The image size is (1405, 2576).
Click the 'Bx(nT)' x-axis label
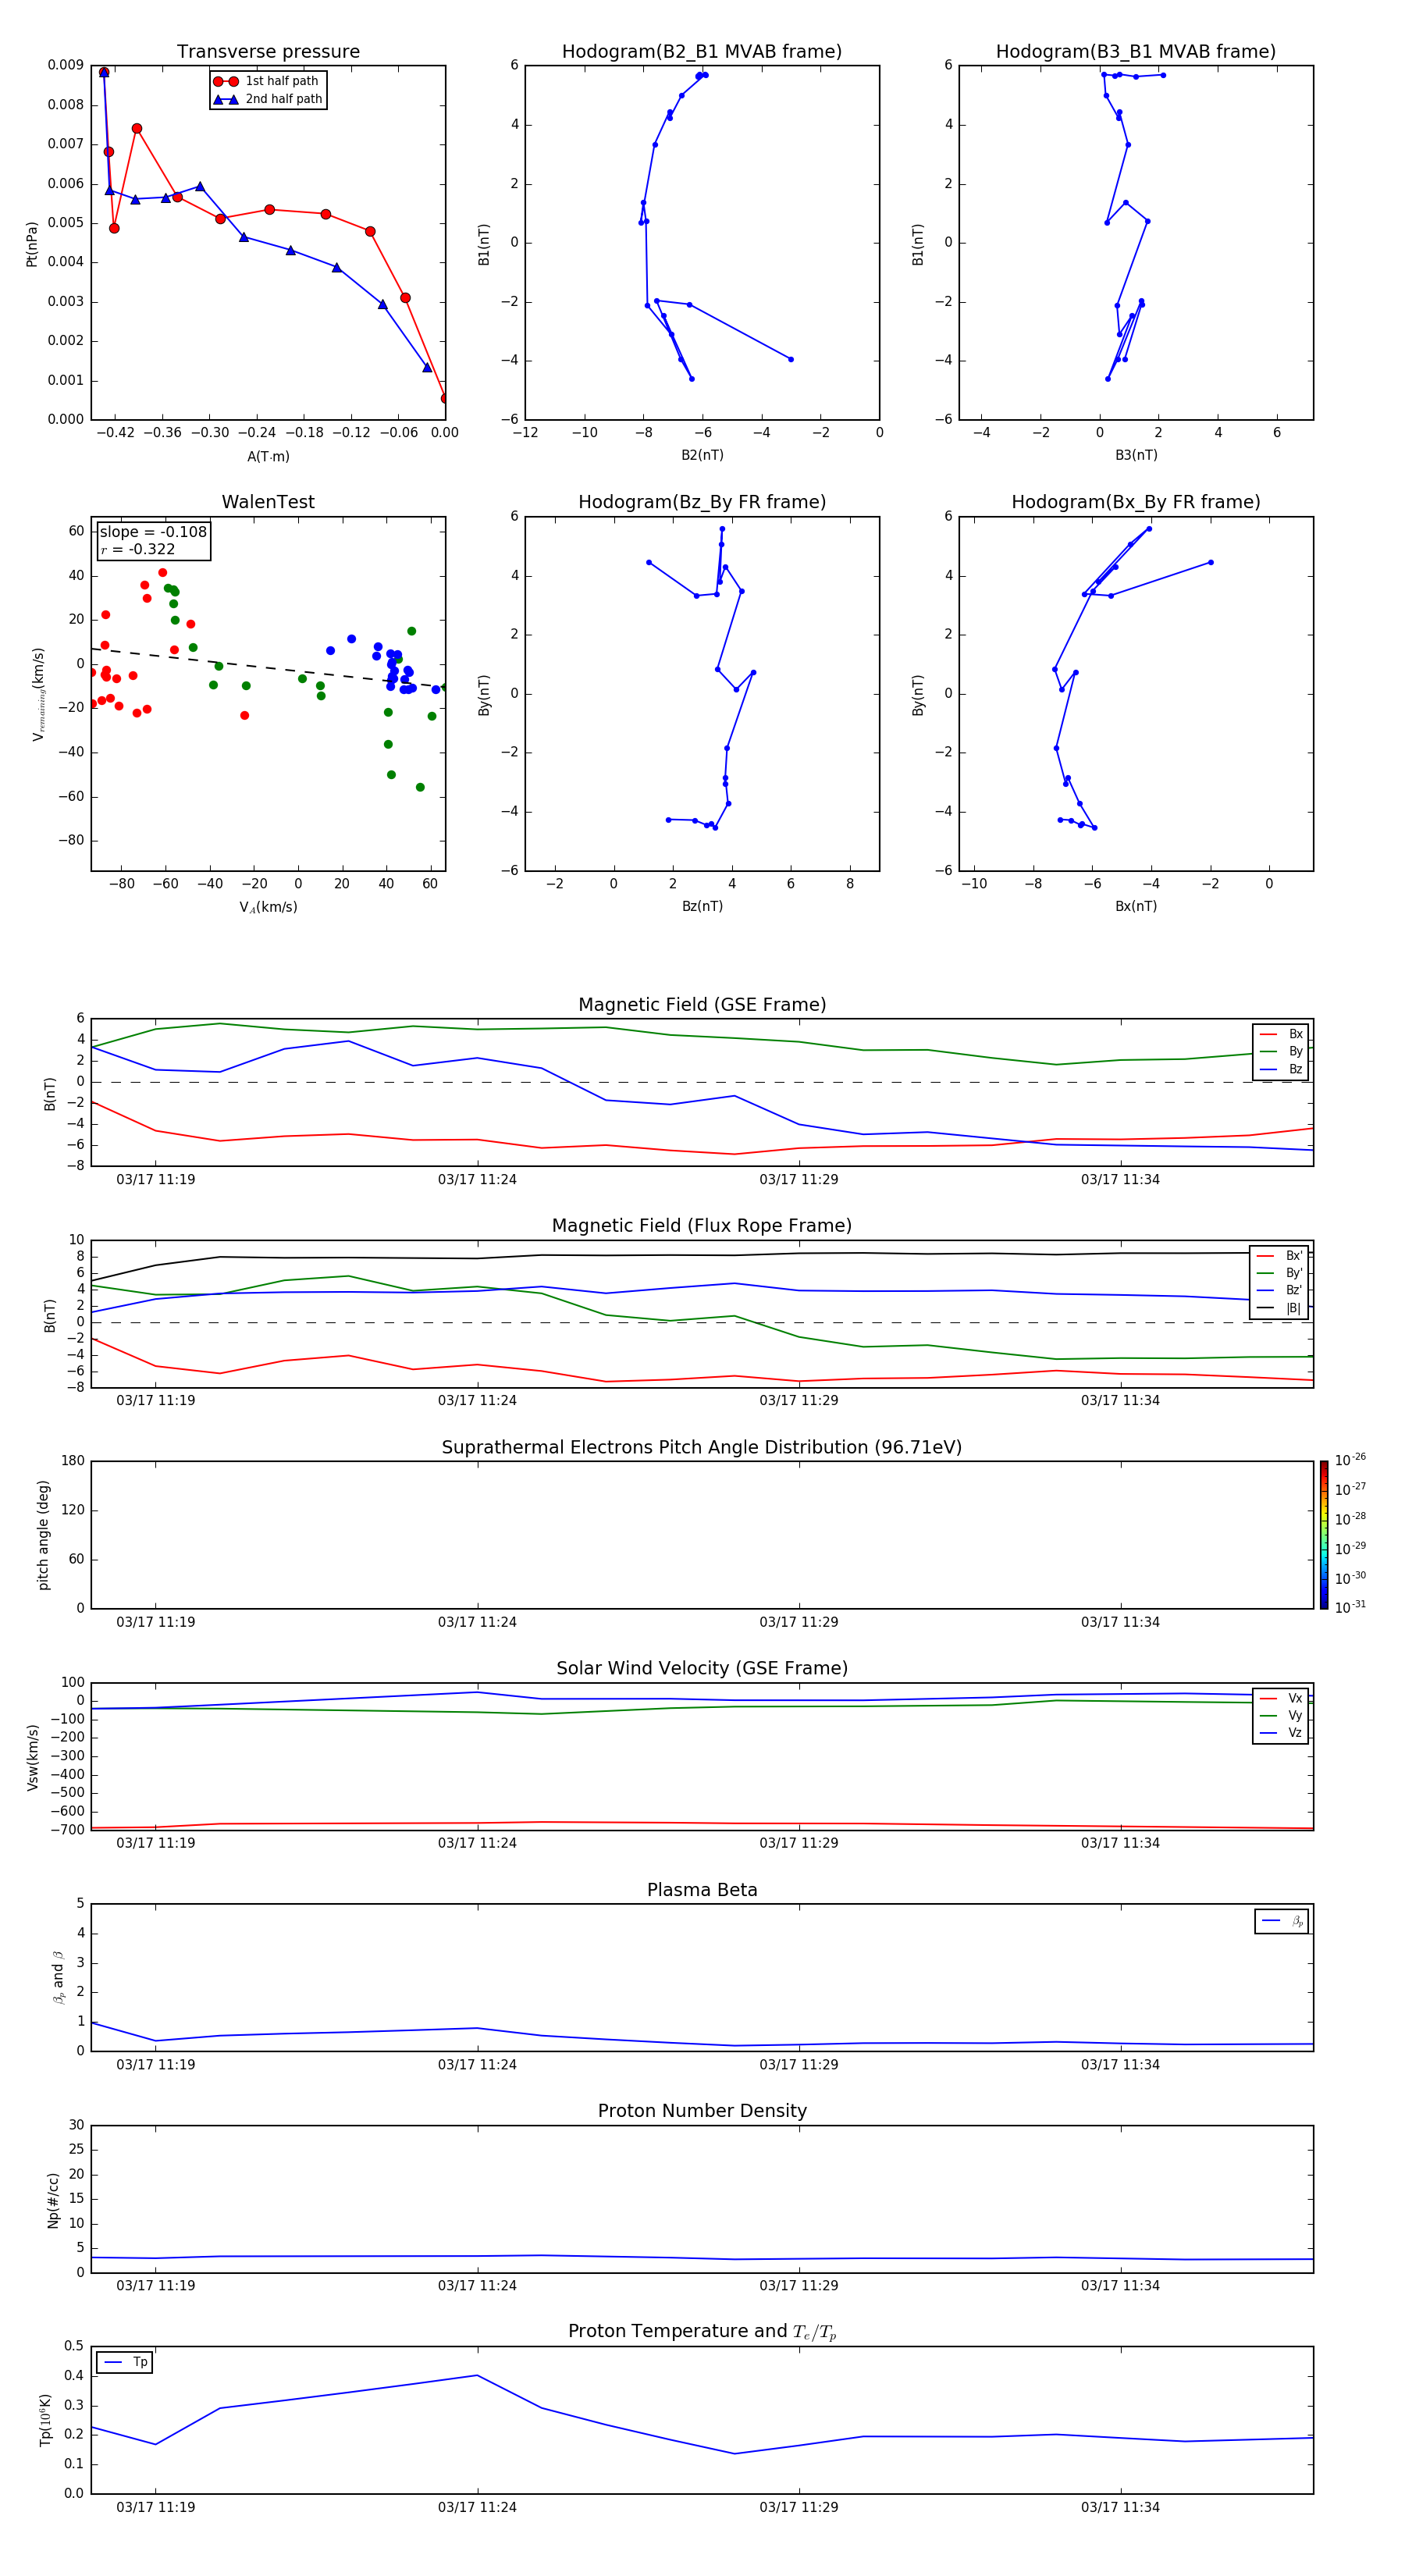[x=1136, y=906]
